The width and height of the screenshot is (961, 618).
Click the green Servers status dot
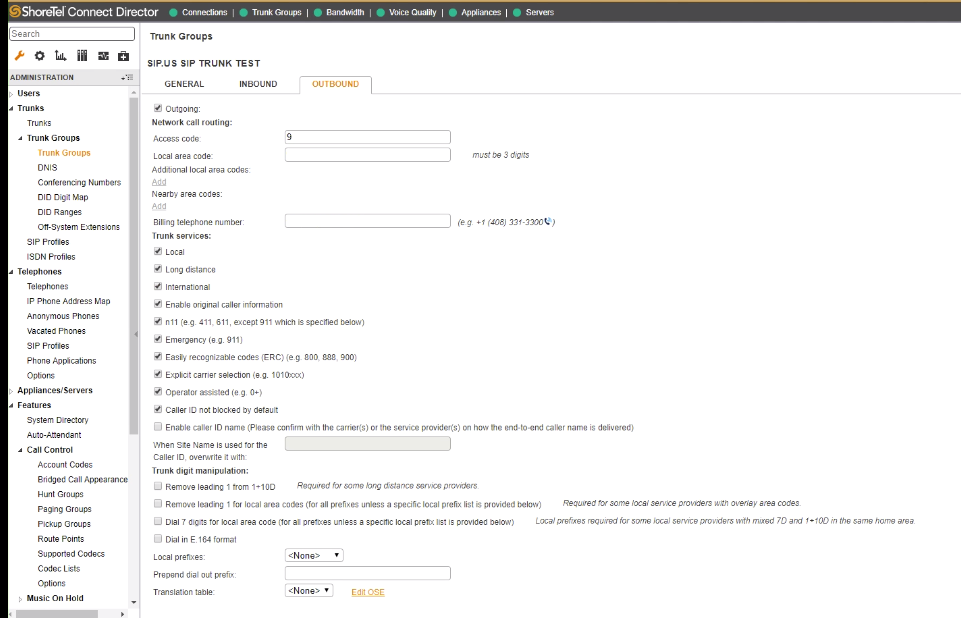pyautogui.click(x=517, y=12)
